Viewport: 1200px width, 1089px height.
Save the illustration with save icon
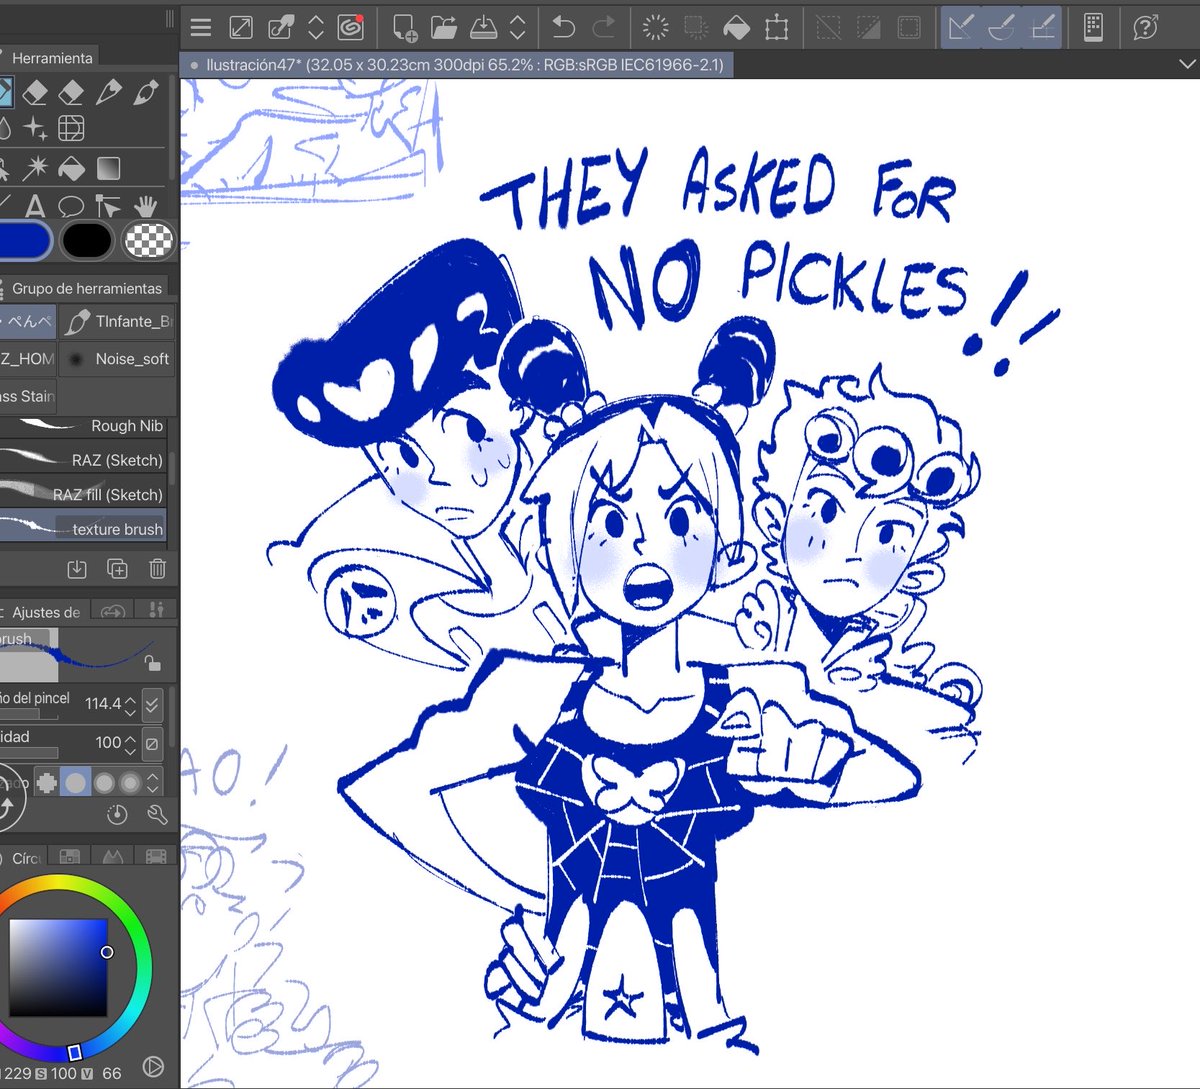point(484,28)
